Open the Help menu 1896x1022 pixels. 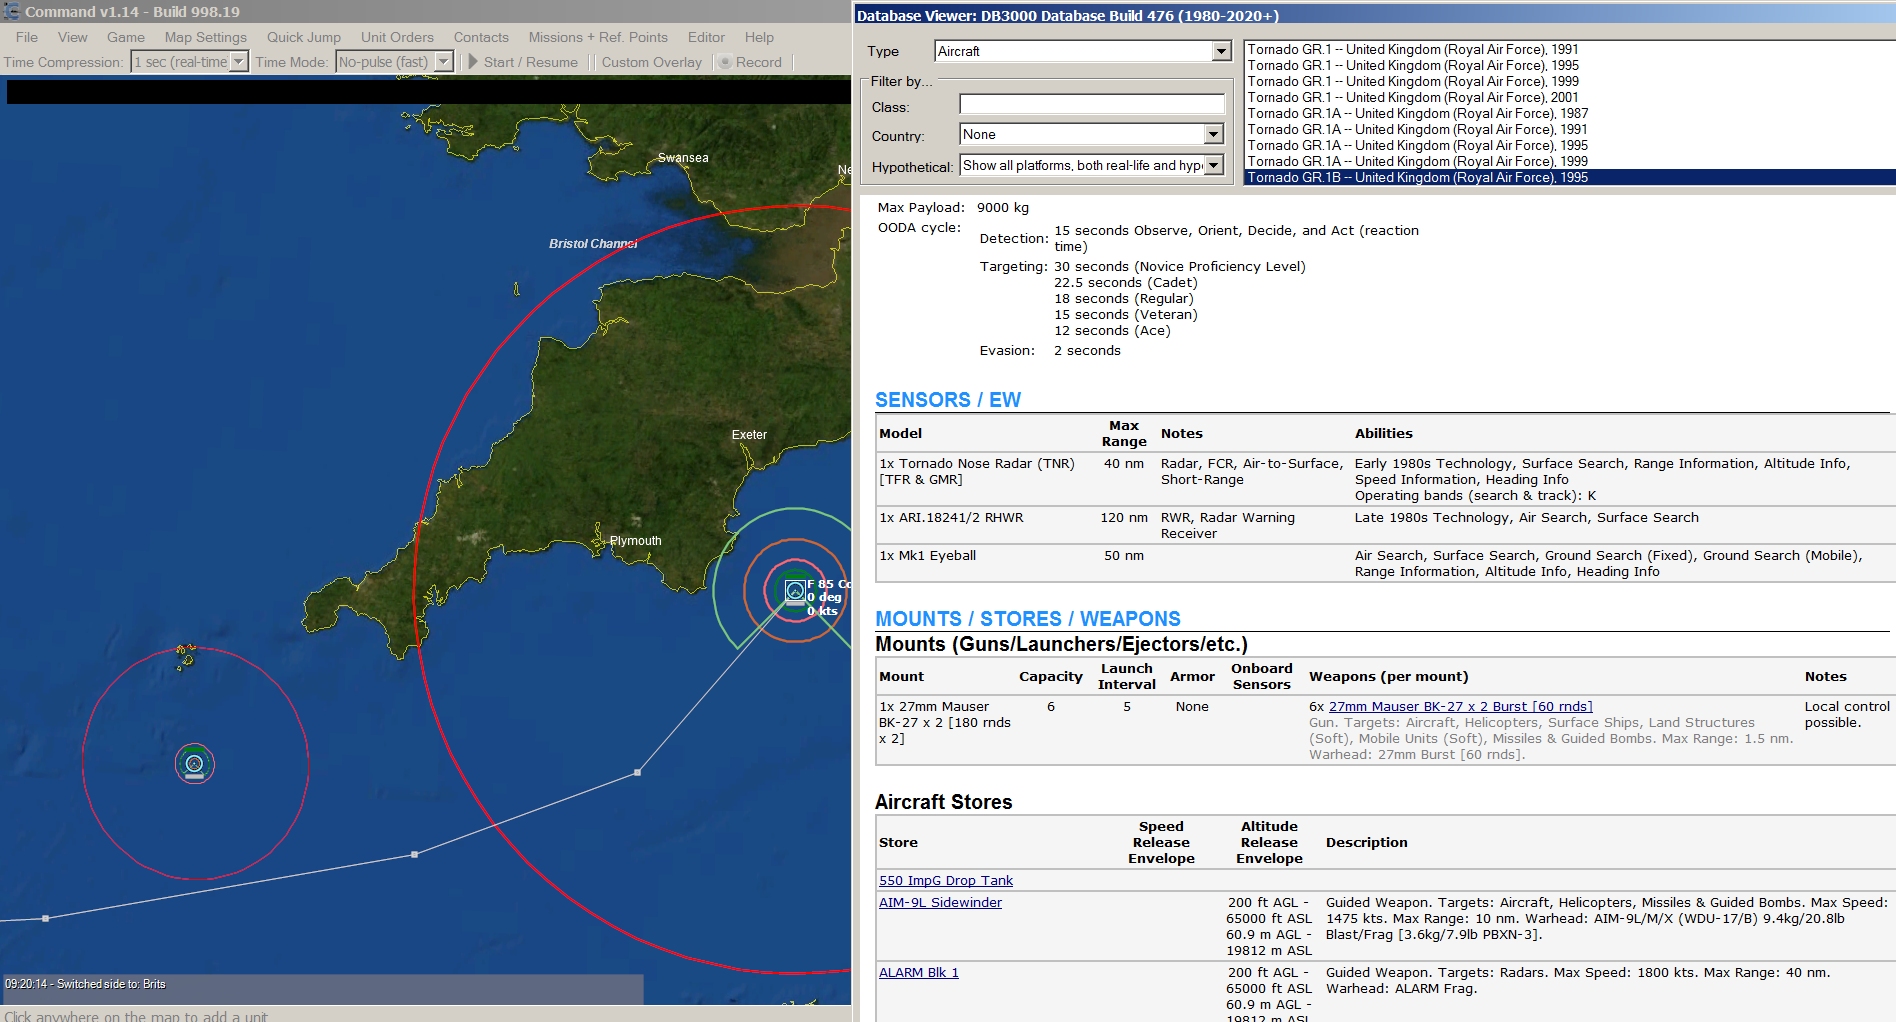(x=759, y=37)
